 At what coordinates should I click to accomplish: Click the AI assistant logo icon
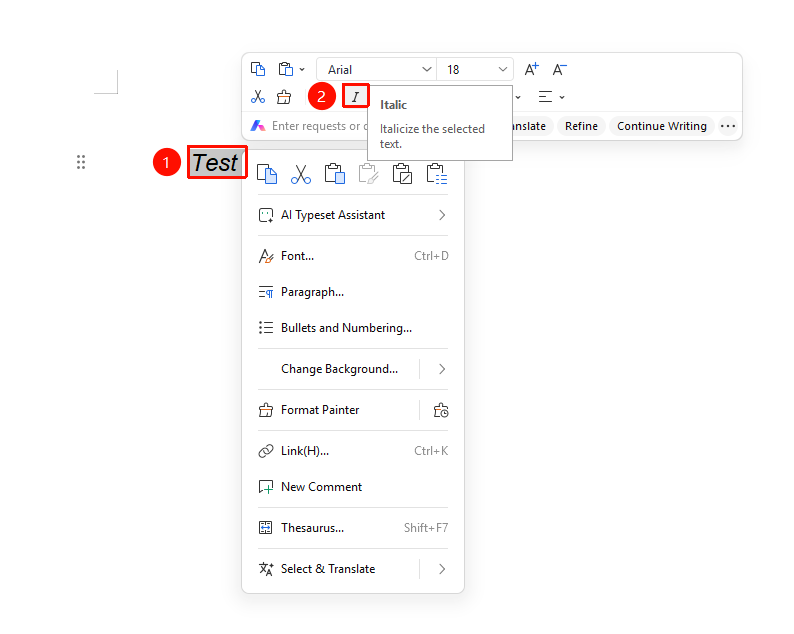coord(258,126)
